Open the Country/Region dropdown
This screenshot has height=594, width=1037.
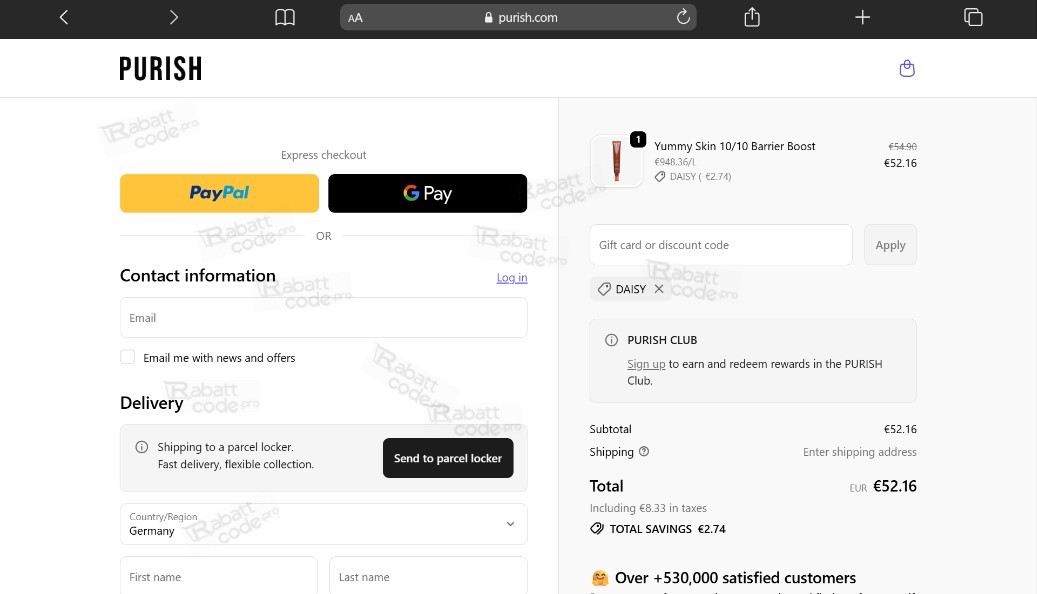323,524
